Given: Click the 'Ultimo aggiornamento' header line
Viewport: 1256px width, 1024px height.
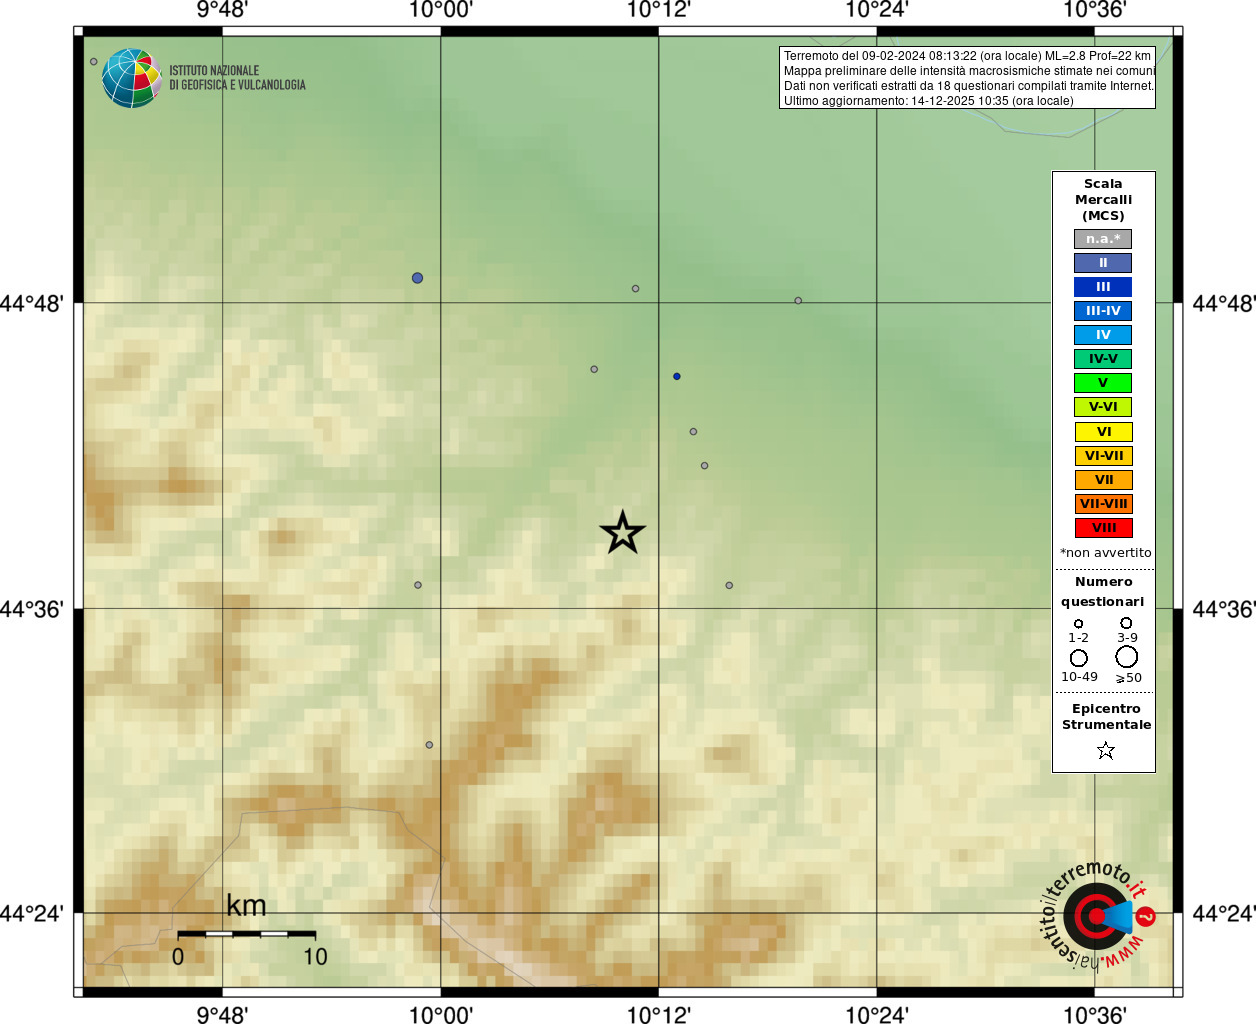Looking at the screenshot, I should 928,101.
